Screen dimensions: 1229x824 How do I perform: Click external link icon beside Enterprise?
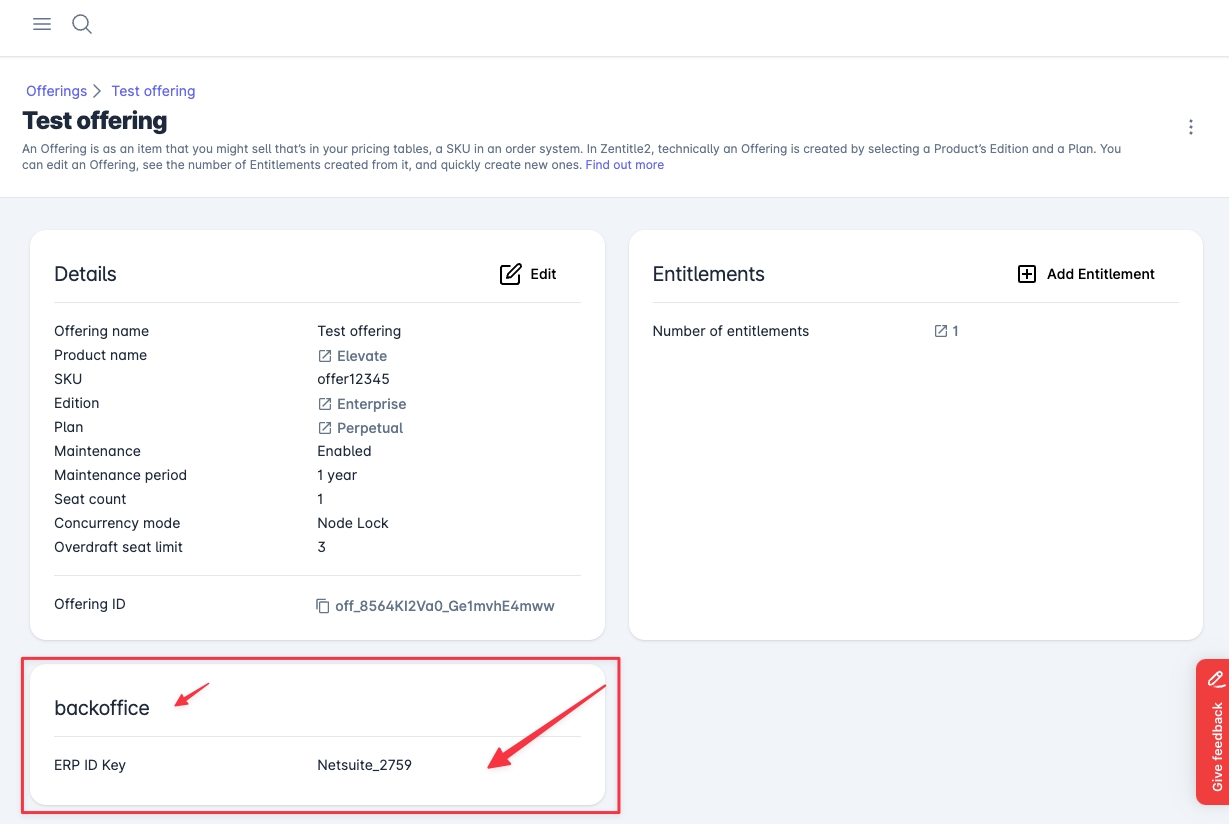[325, 404]
